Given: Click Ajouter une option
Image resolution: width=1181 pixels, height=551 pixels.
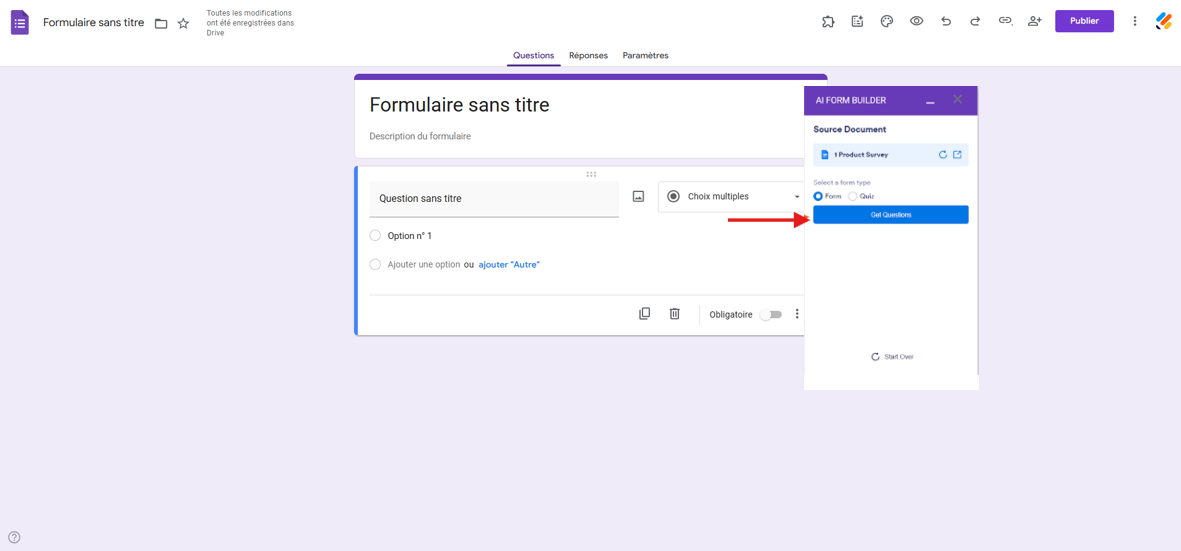Looking at the screenshot, I should (x=423, y=265).
